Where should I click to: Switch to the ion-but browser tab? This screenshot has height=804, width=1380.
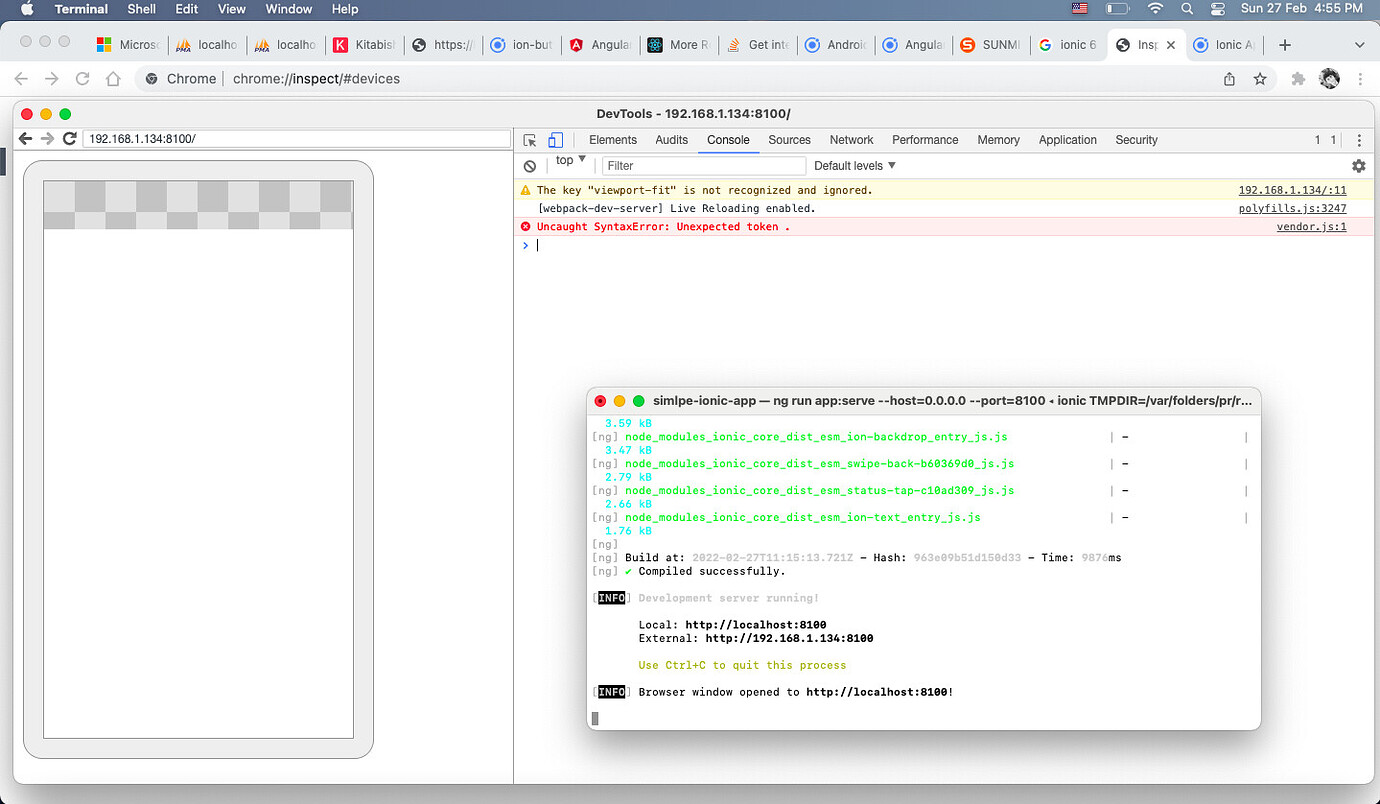[521, 45]
